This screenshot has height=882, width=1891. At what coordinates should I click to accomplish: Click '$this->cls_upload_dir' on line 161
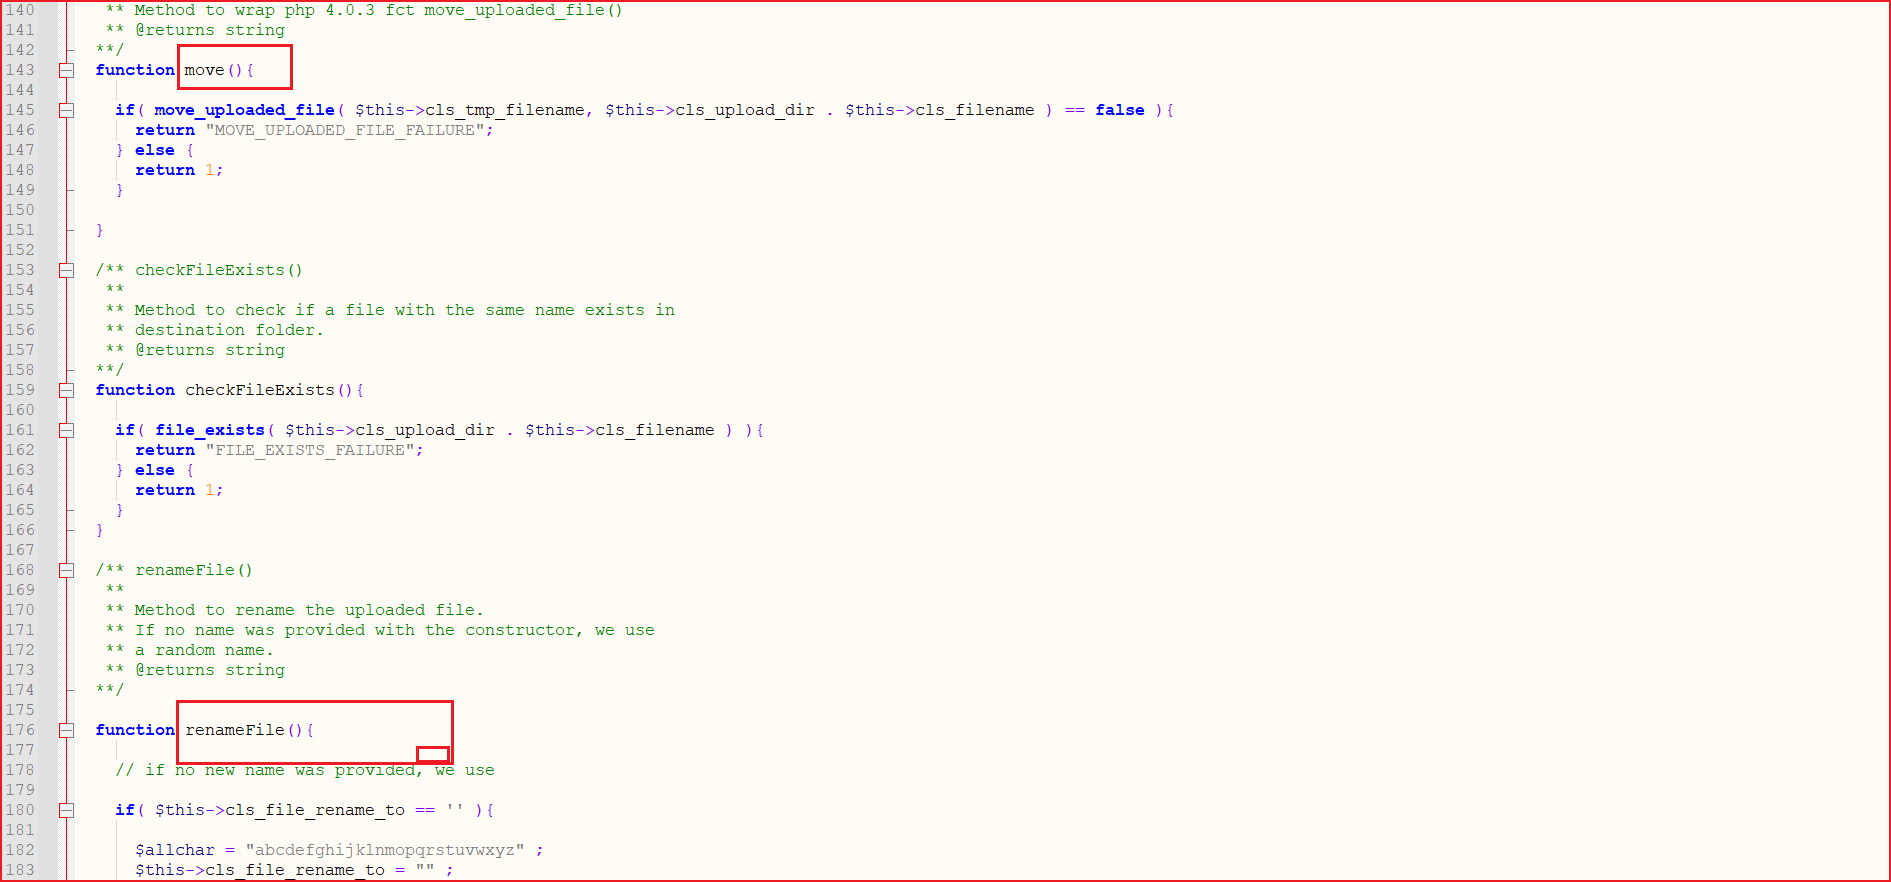[x=390, y=430]
